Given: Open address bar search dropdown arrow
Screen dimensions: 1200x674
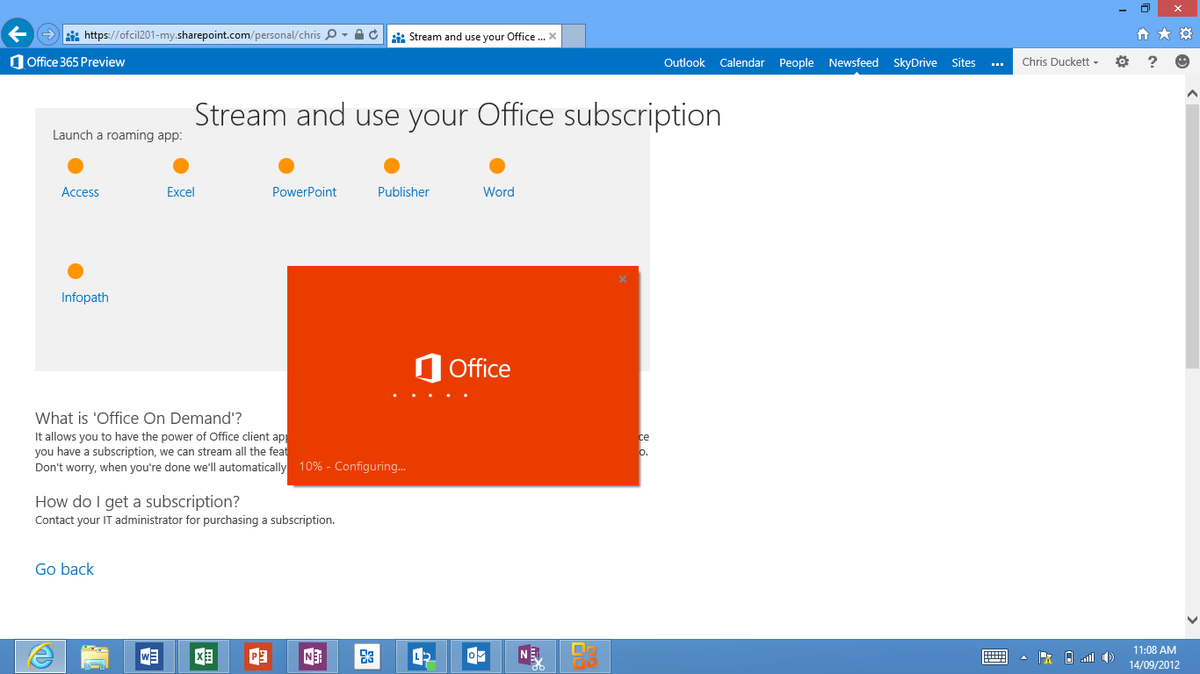Looking at the screenshot, I should point(344,36).
